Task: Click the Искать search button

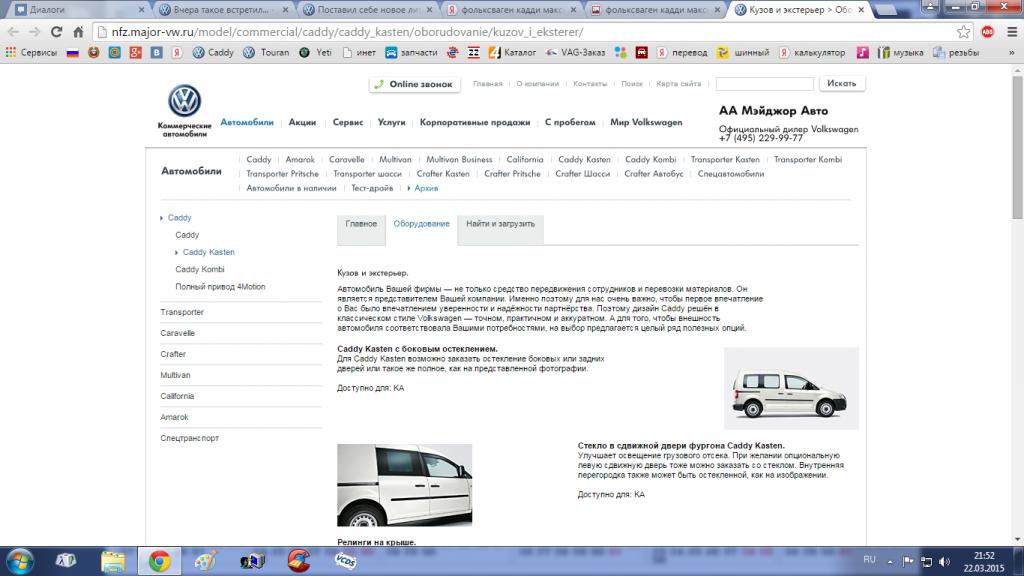Action: click(x=841, y=84)
